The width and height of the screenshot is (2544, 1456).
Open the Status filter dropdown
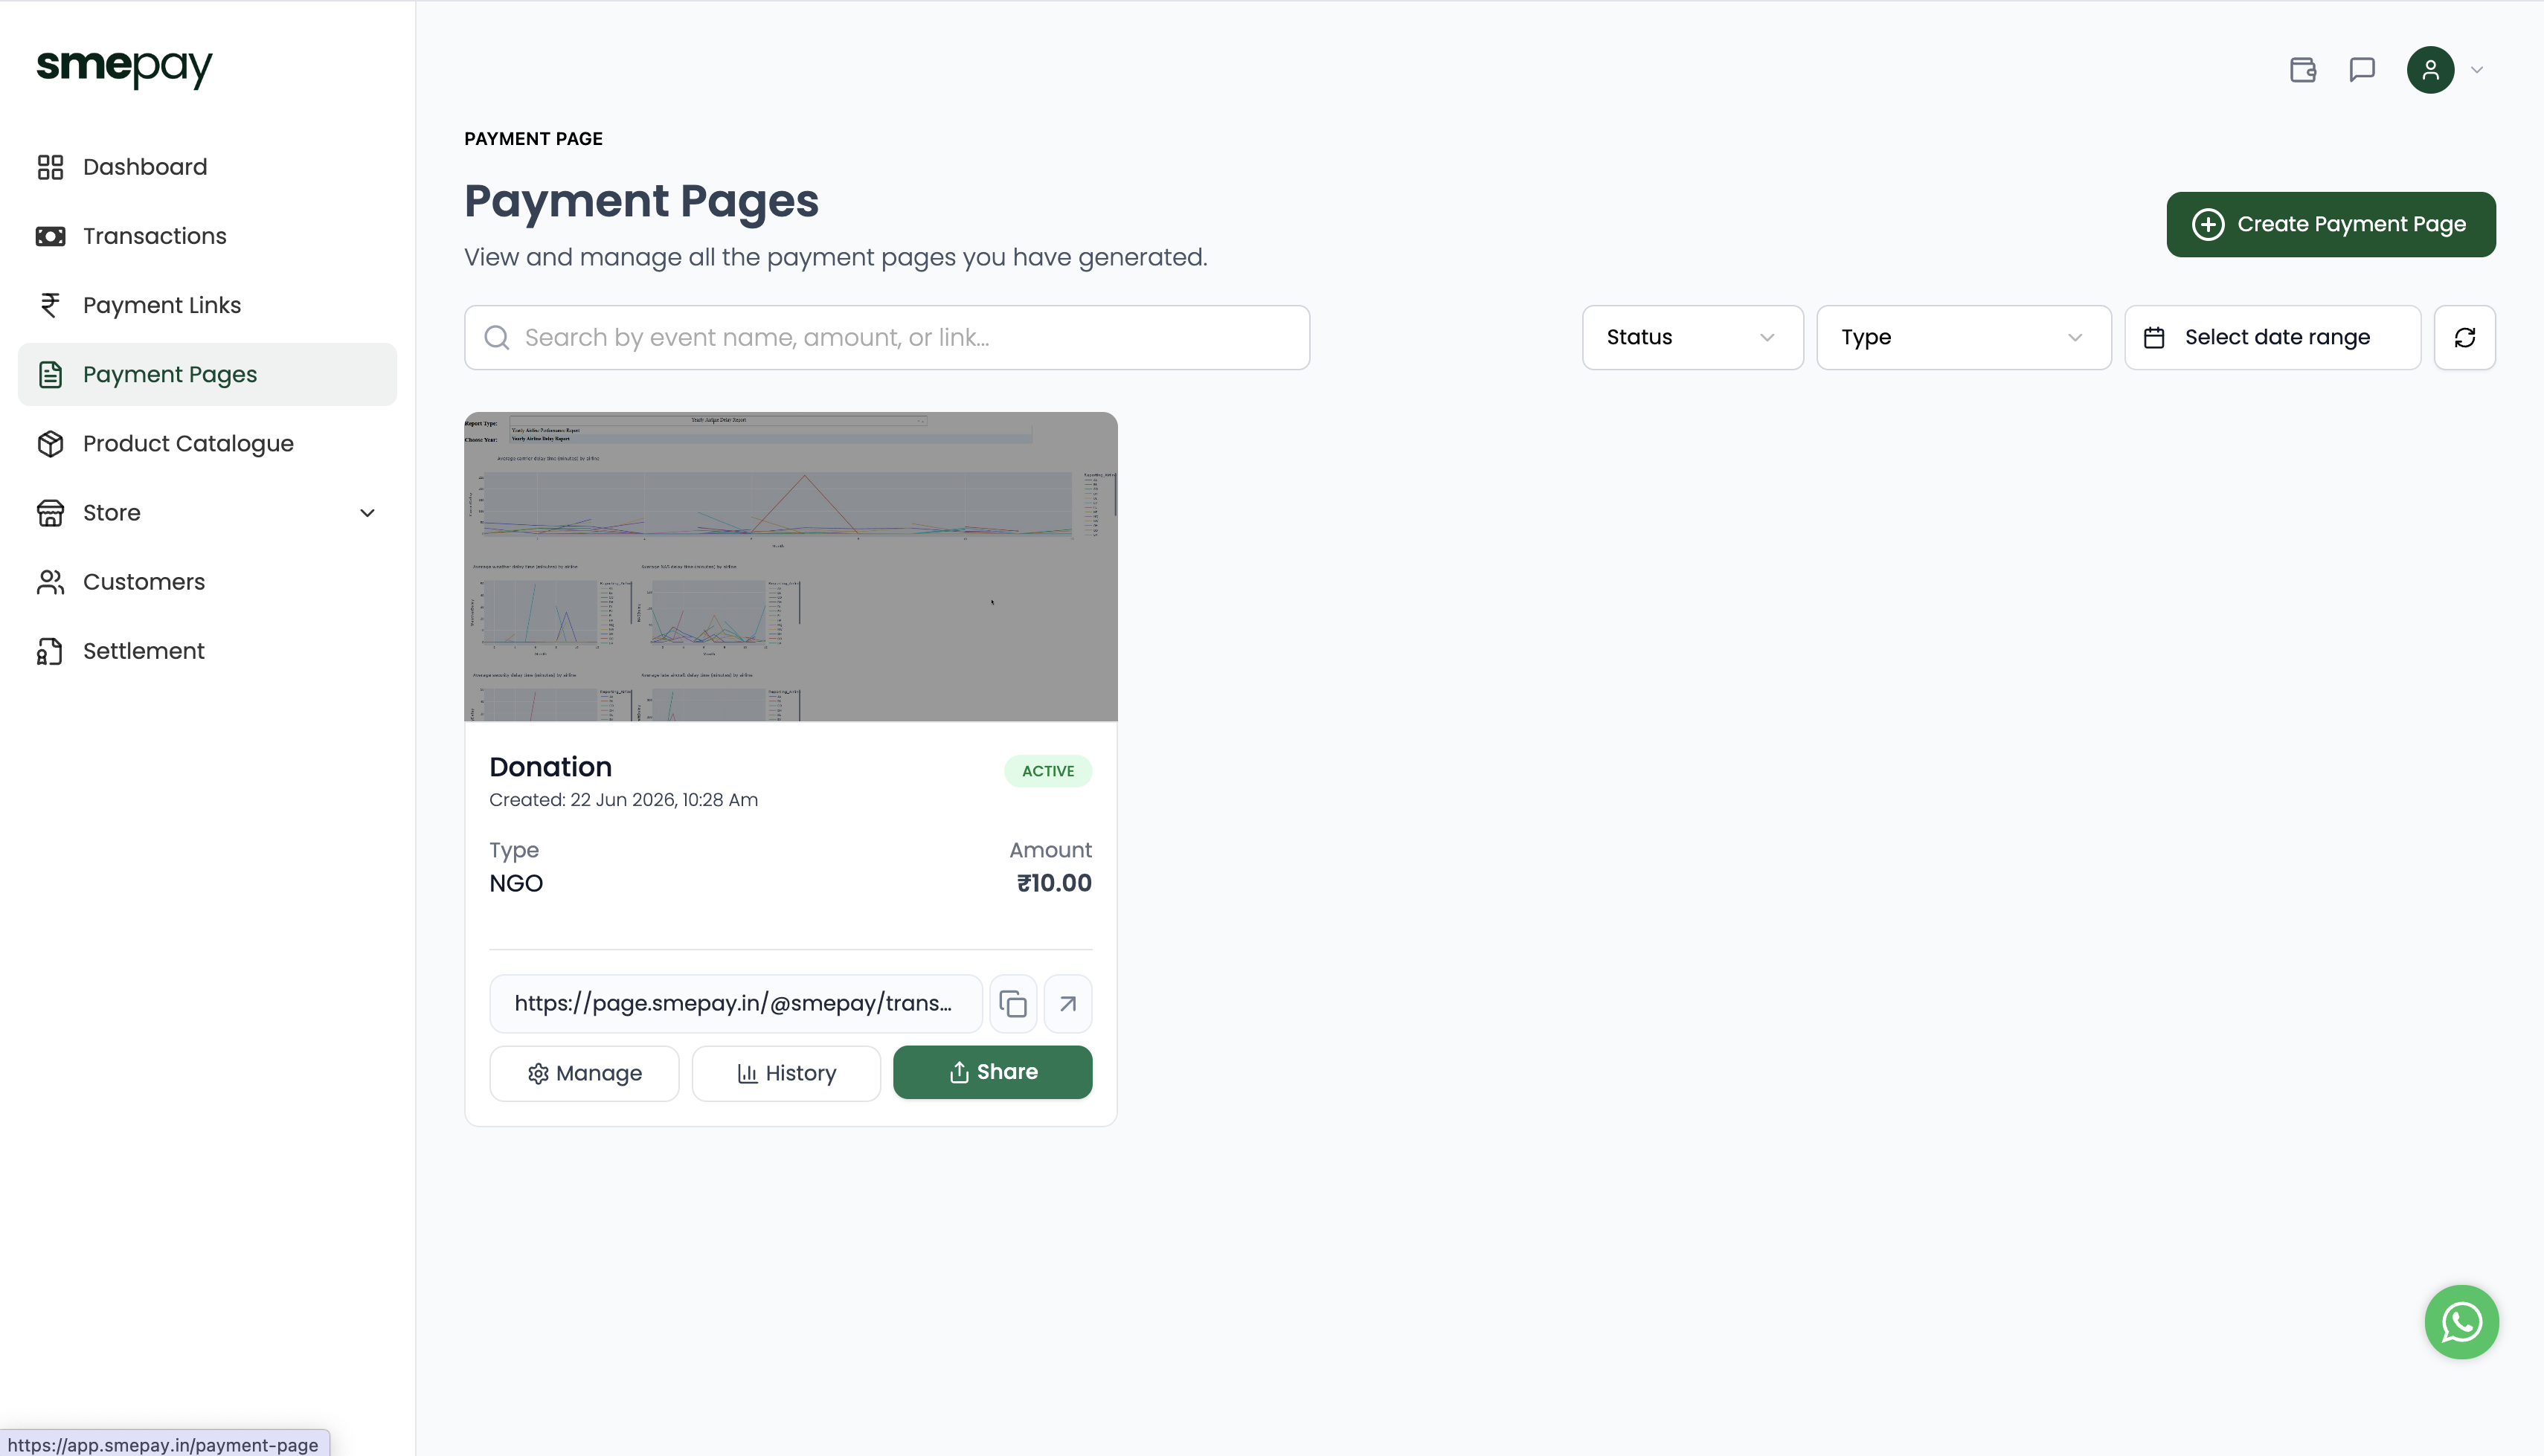[x=1692, y=338]
